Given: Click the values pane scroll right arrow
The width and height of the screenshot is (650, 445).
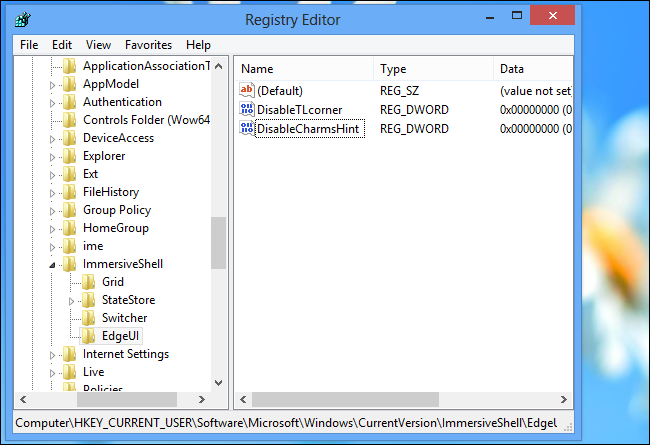Looking at the screenshot, I should (563, 399).
